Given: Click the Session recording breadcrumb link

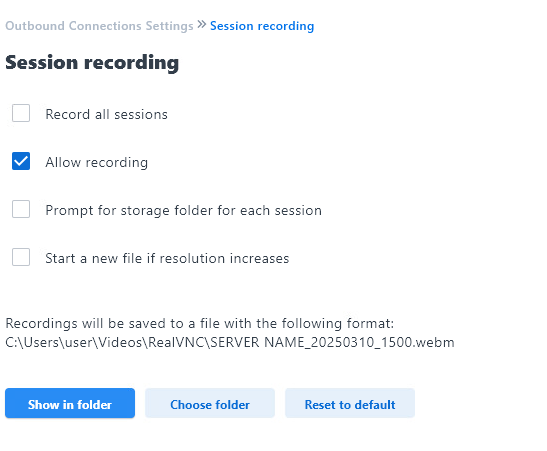Looking at the screenshot, I should 262,26.
